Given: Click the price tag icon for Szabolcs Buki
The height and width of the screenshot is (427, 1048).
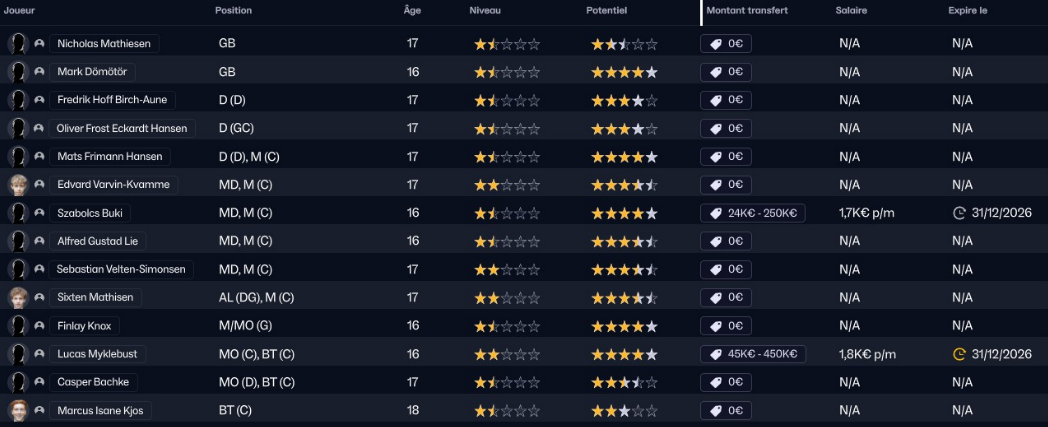Looking at the screenshot, I should 716,213.
